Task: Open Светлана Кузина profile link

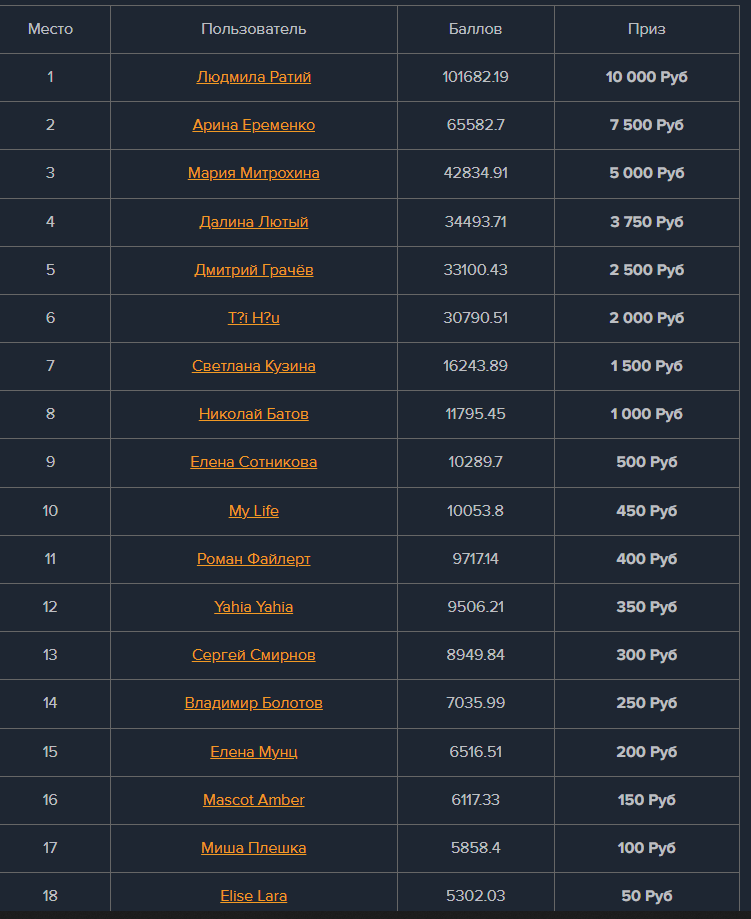Action: click(254, 366)
